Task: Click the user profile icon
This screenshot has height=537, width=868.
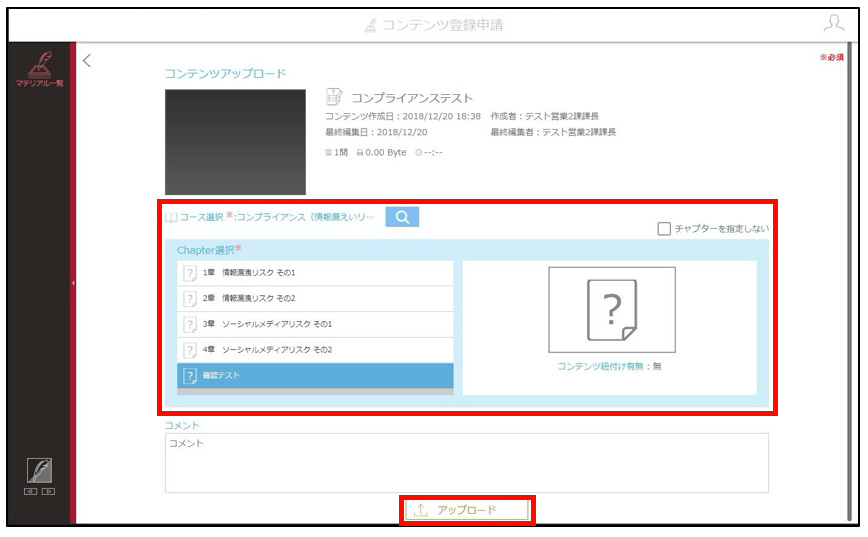Action: pyautogui.click(x=834, y=23)
